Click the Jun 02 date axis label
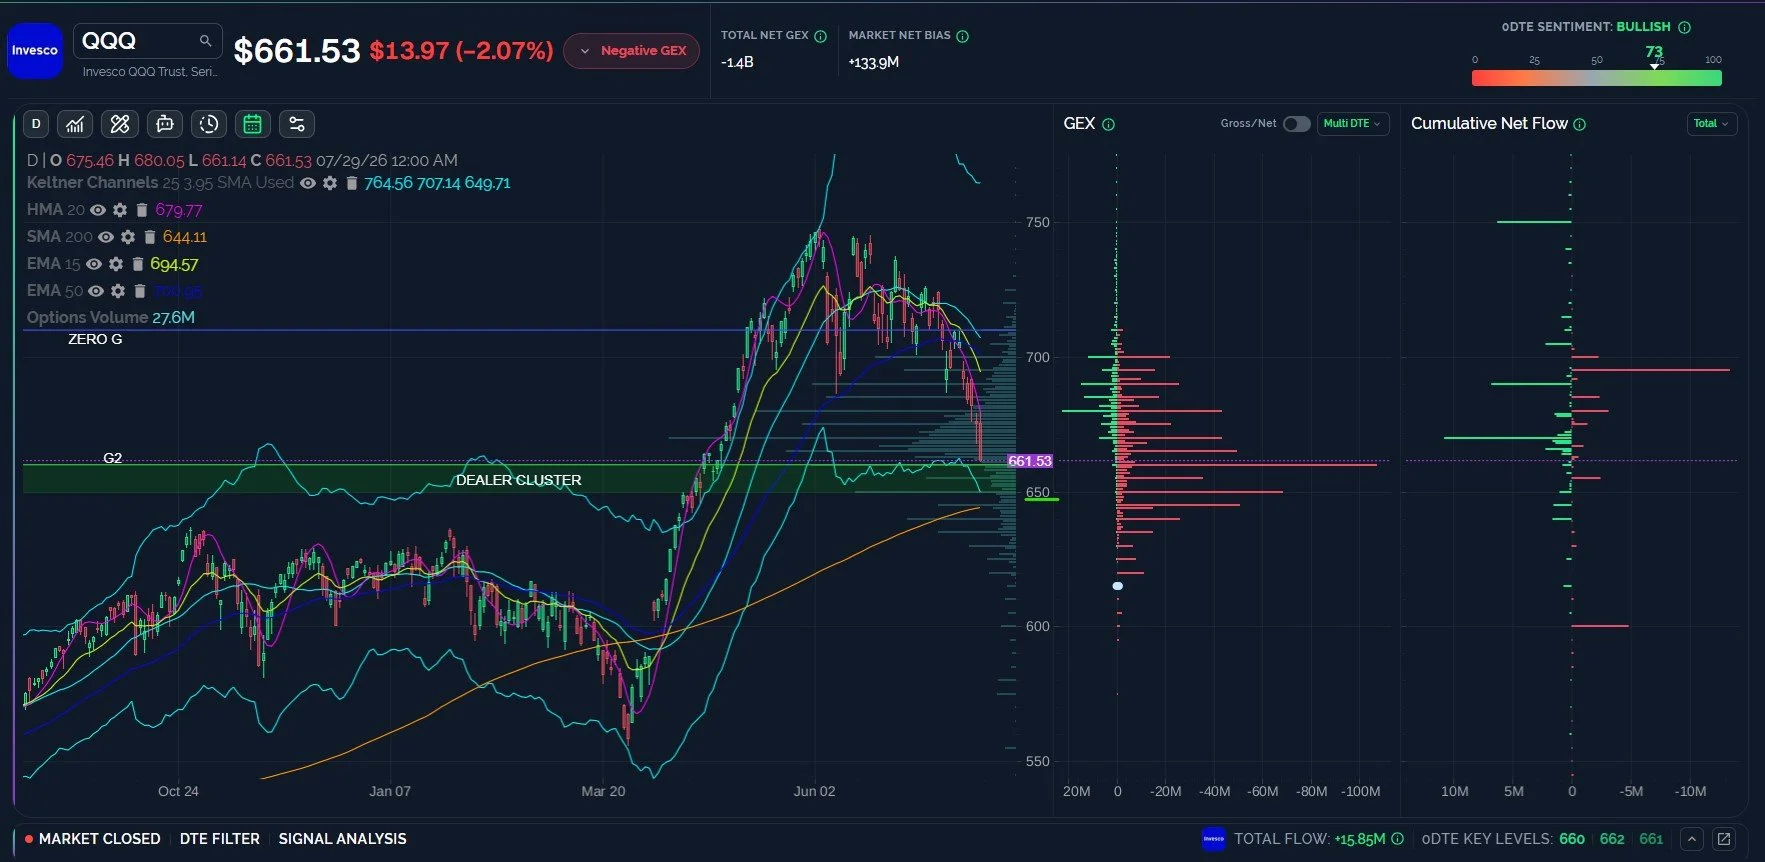 [x=814, y=791]
